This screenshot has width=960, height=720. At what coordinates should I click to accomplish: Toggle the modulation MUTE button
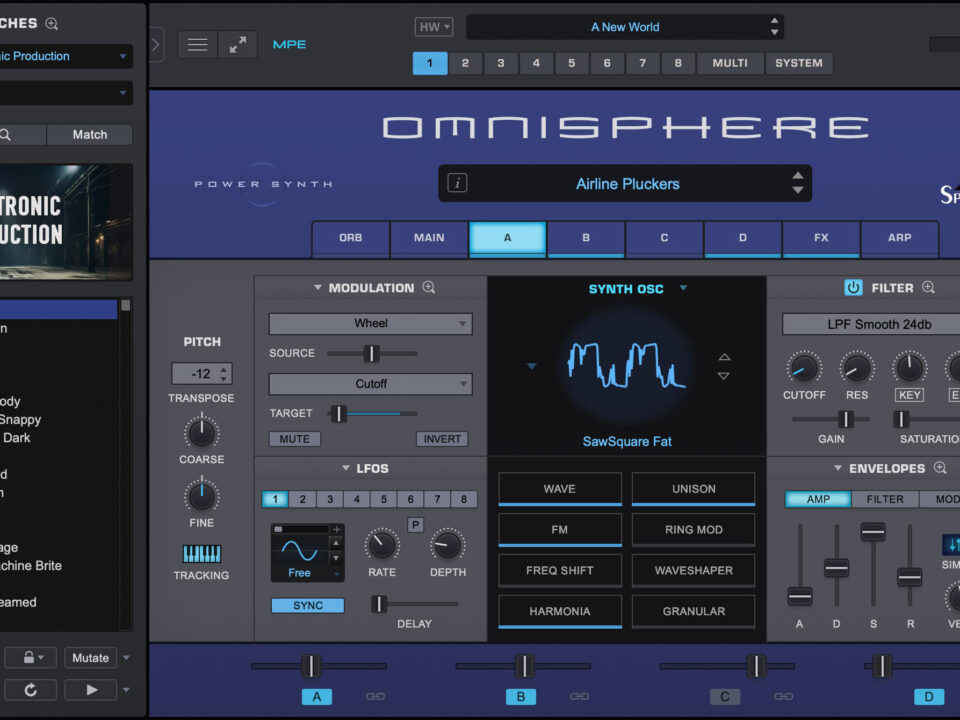click(x=295, y=439)
